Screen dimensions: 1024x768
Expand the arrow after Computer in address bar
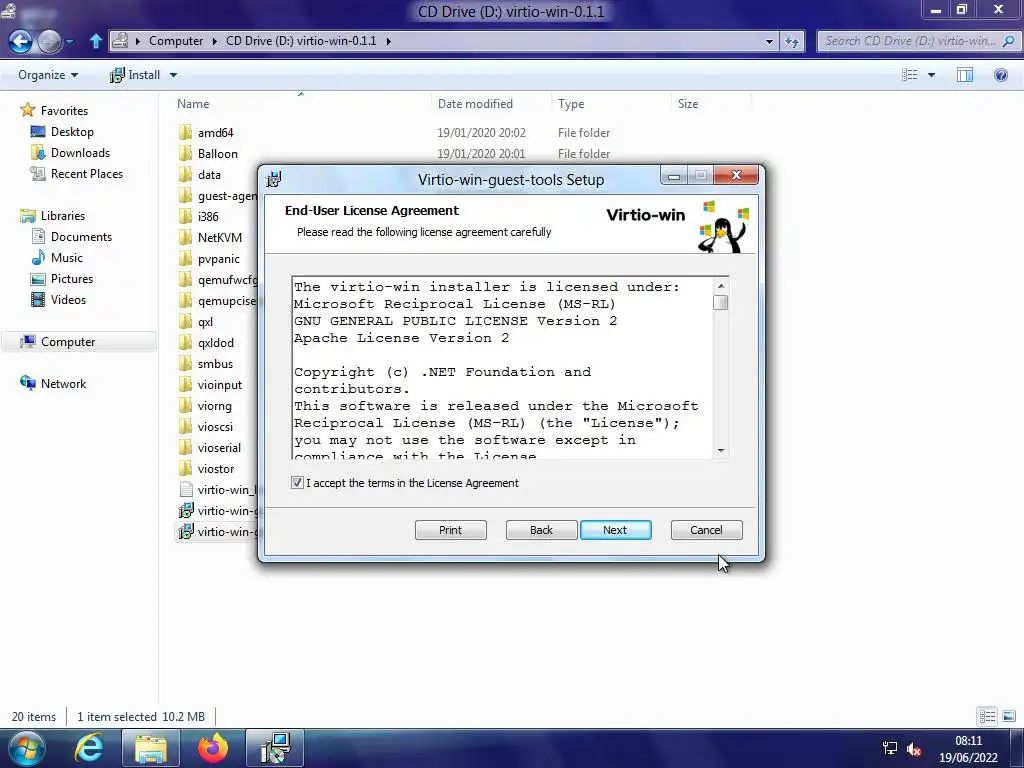[x=214, y=41]
